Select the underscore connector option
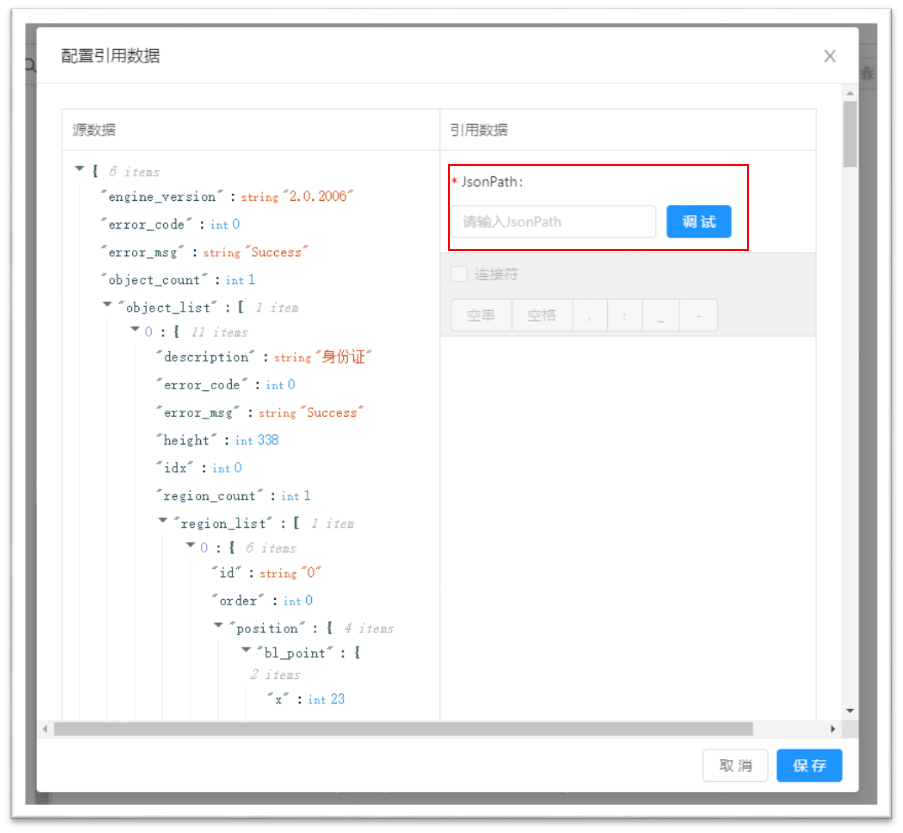The width and height of the screenshot is (903, 833). coord(661,315)
